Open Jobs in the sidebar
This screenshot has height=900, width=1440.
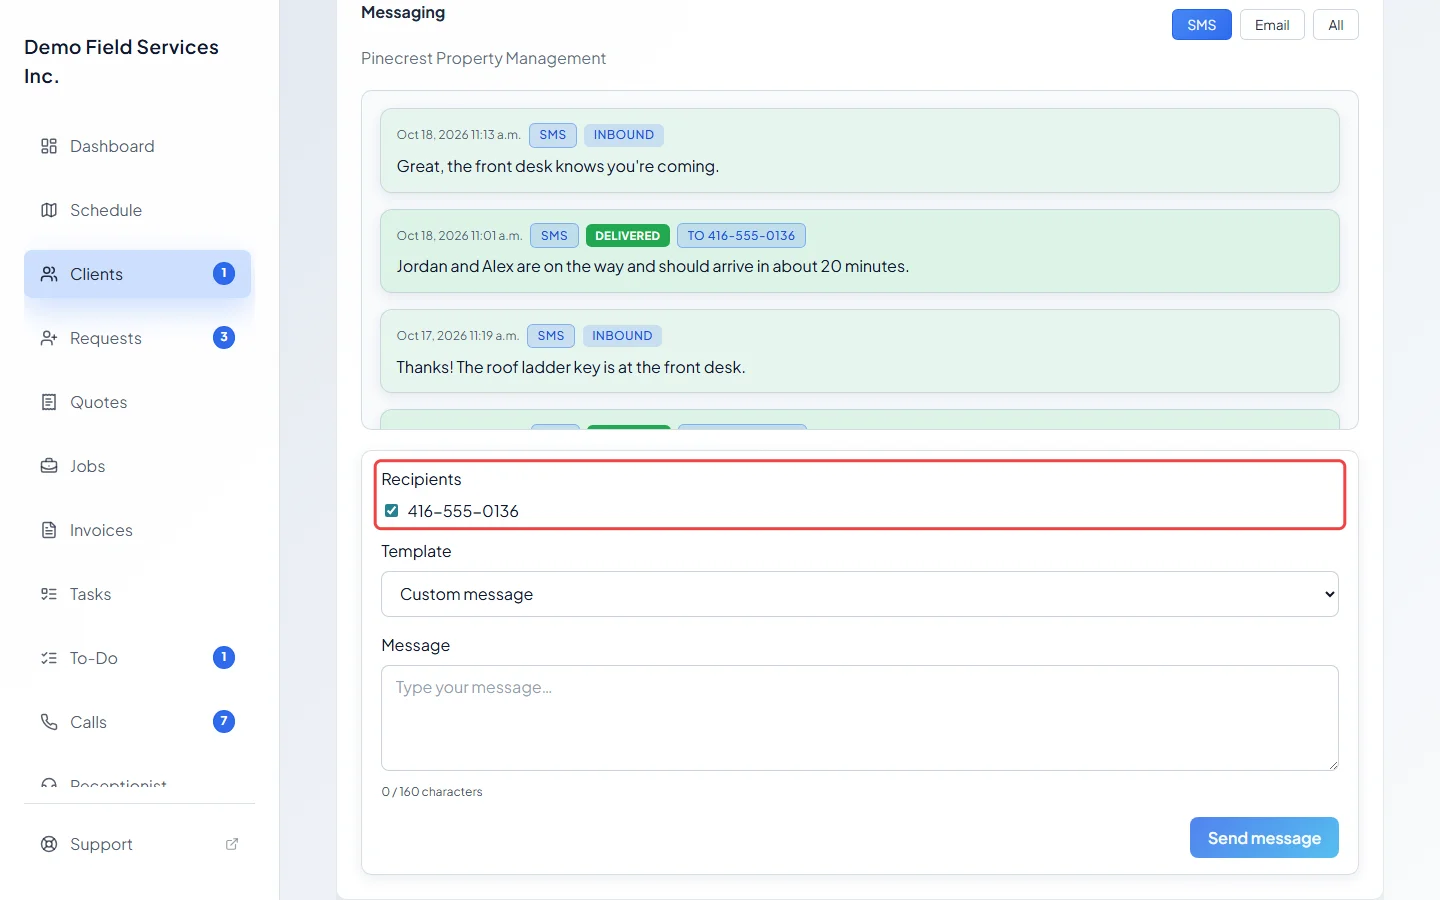coord(138,466)
